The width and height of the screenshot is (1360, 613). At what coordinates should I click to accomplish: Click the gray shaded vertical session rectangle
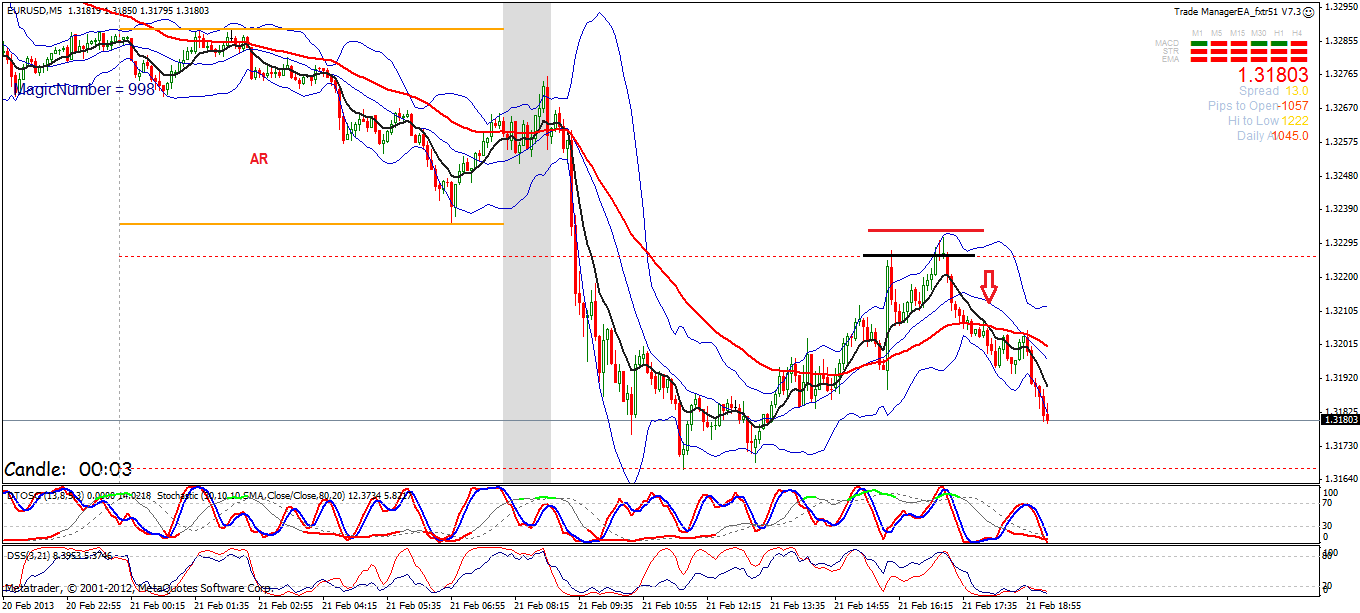[527, 243]
